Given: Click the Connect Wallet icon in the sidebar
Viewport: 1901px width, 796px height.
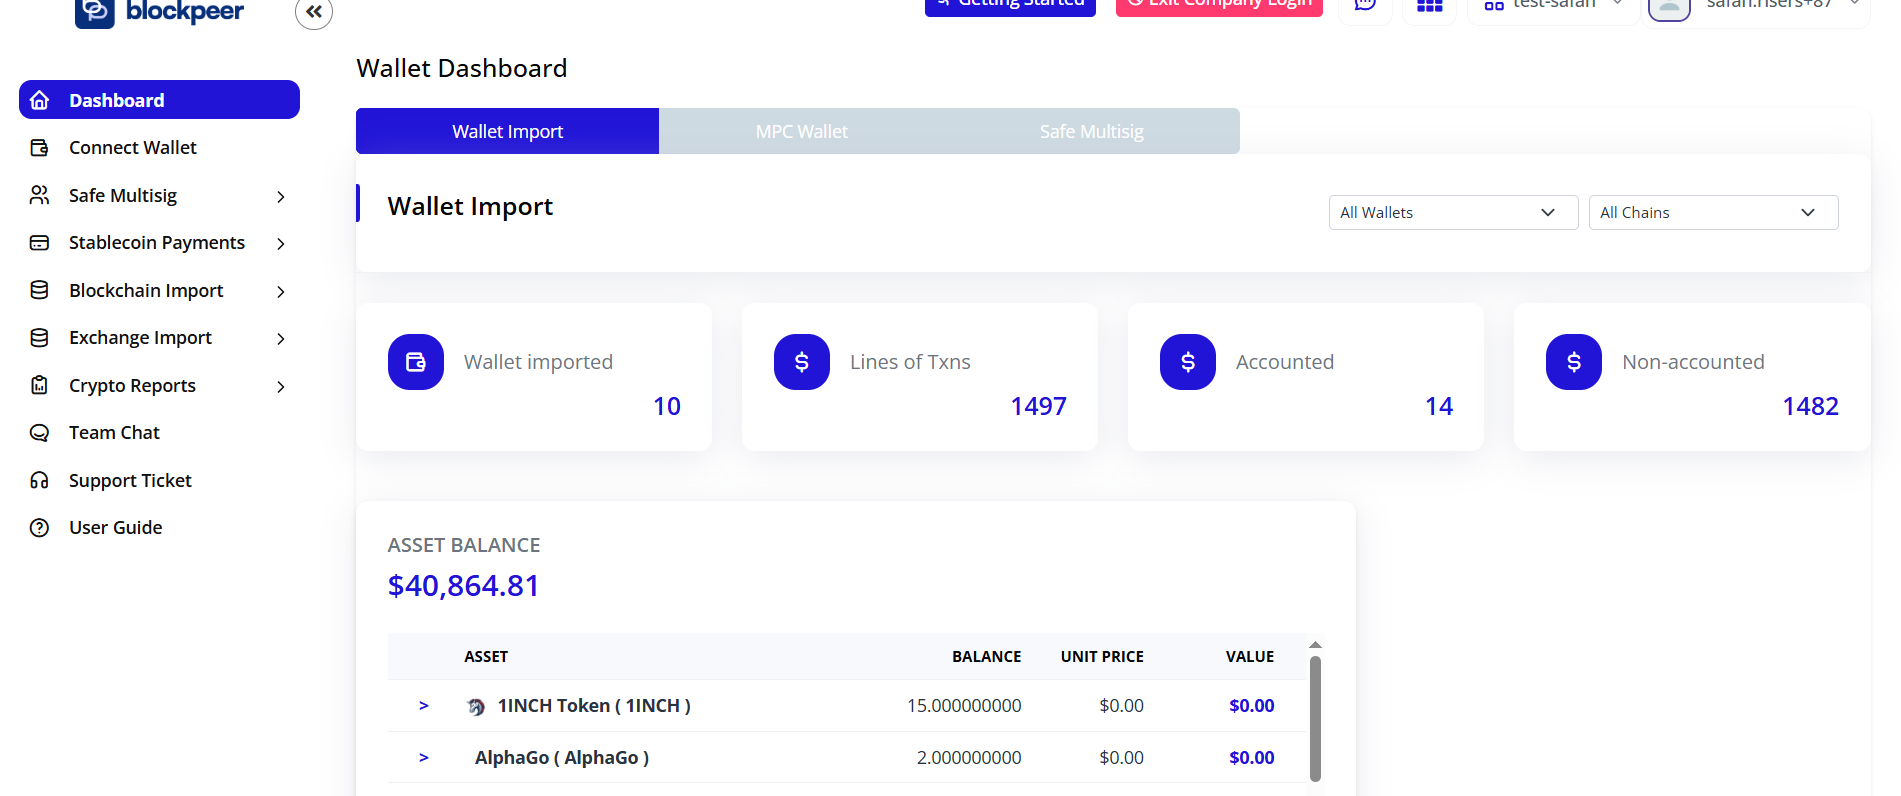Looking at the screenshot, I should (40, 148).
